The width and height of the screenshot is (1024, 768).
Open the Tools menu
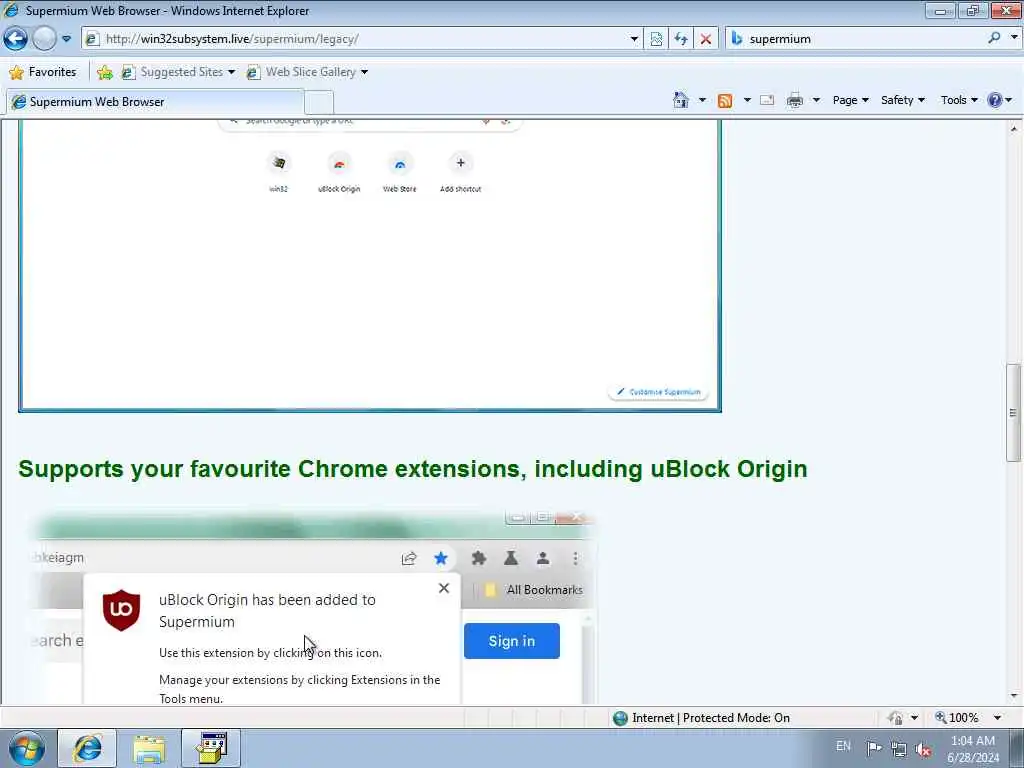coord(959,100)
